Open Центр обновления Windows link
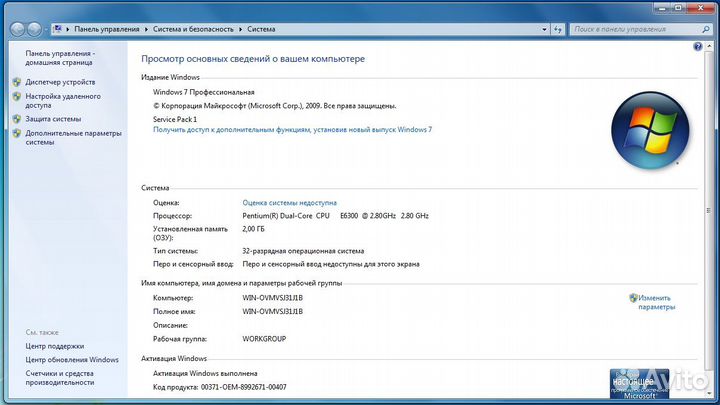Viewport: 720px width, 405px height. [72, 360]
